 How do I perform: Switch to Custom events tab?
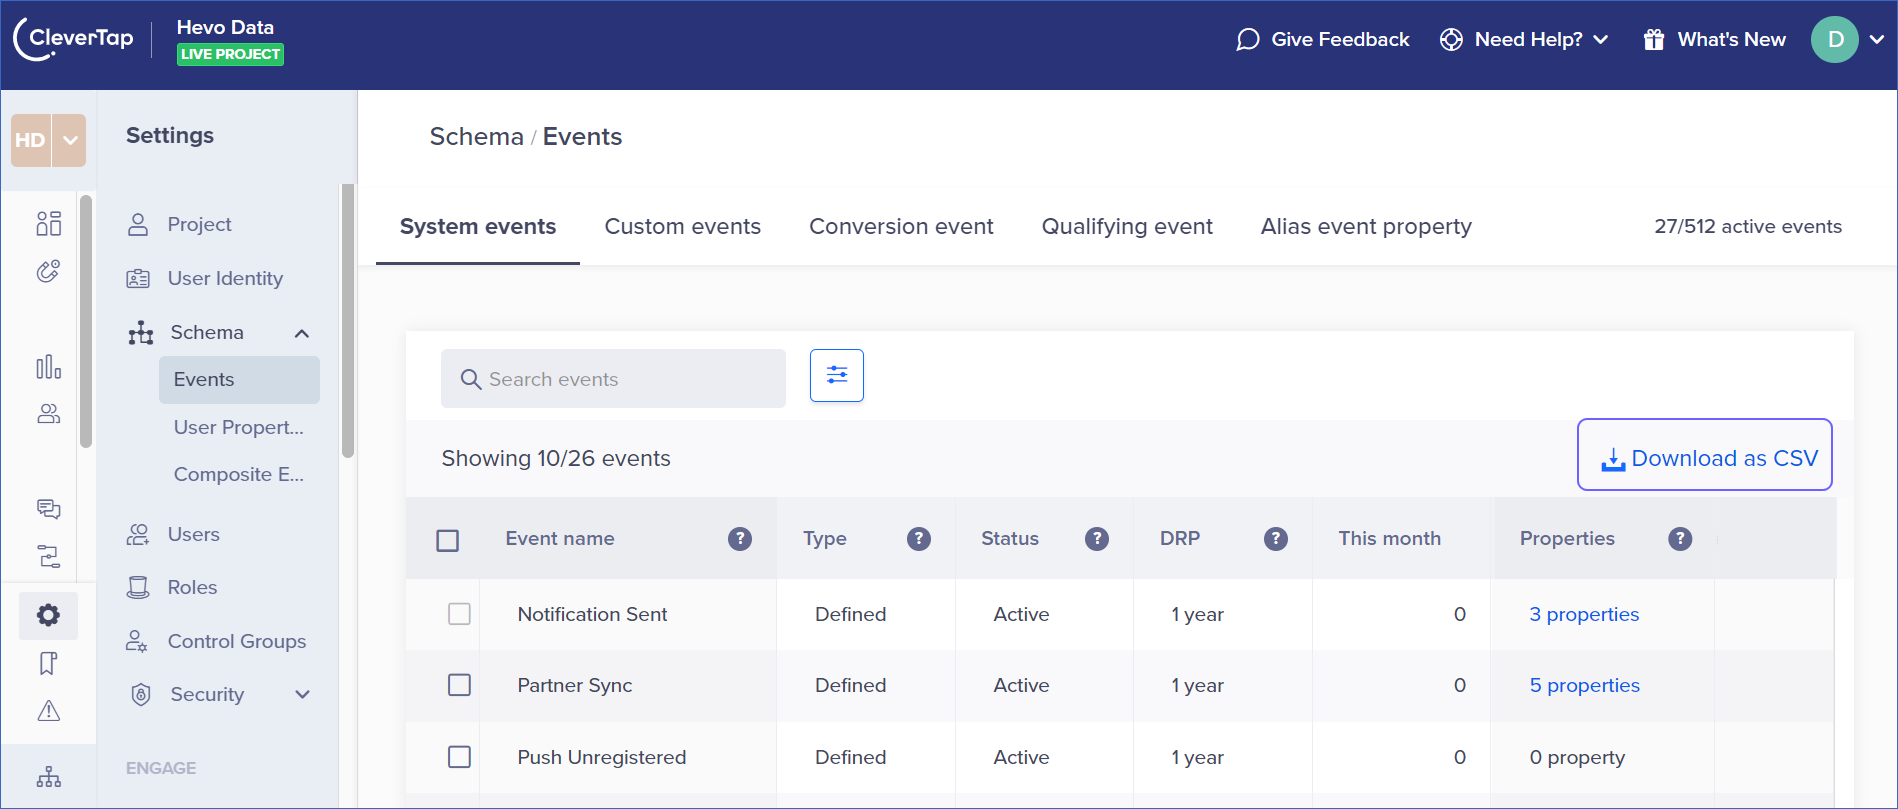(x=683, y=227)
